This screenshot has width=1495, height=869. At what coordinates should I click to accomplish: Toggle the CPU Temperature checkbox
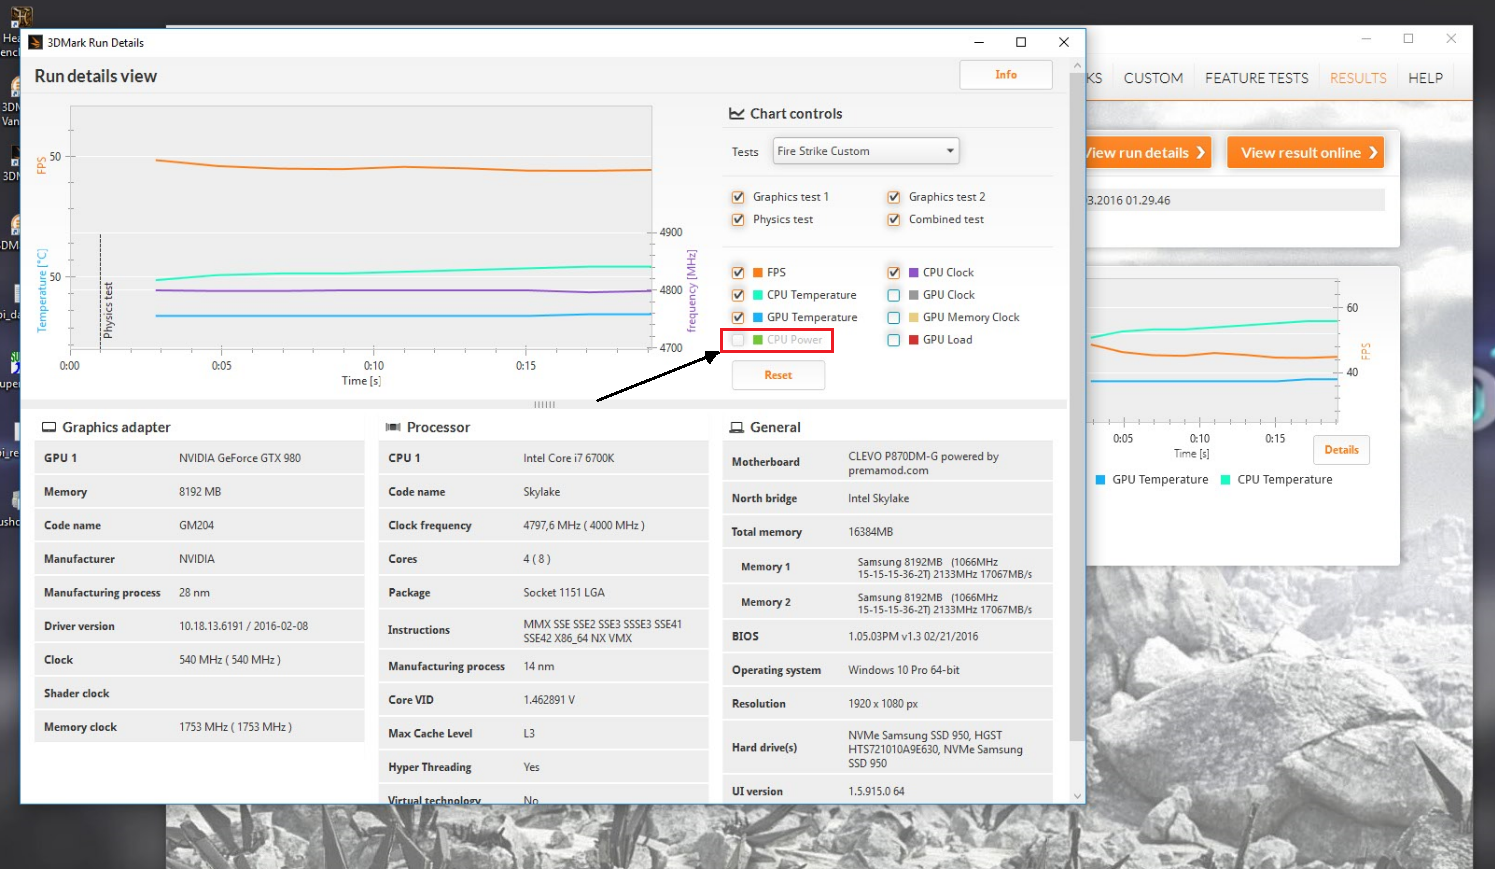point(738,295)
